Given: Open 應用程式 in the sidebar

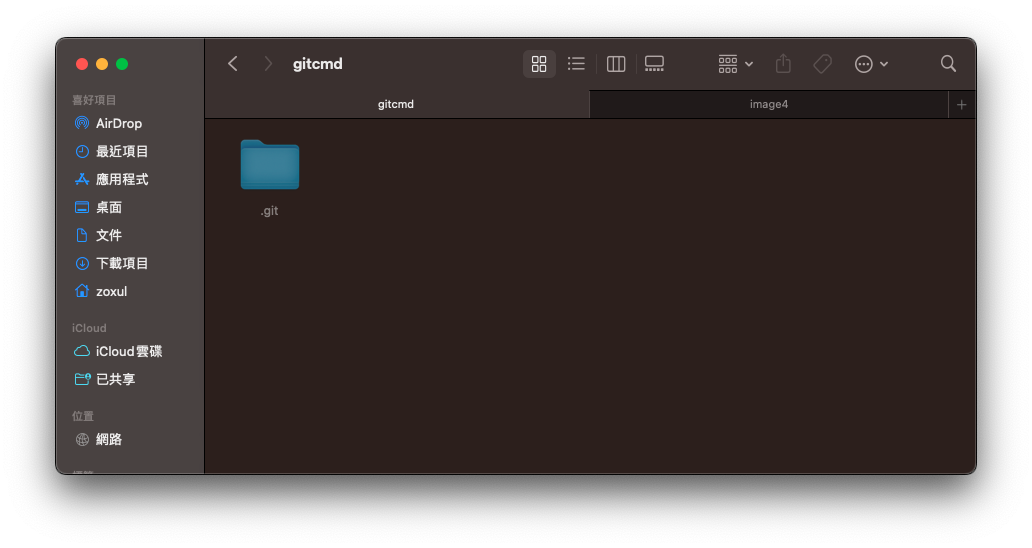Looking at the screenshot, I should (121, 179).
